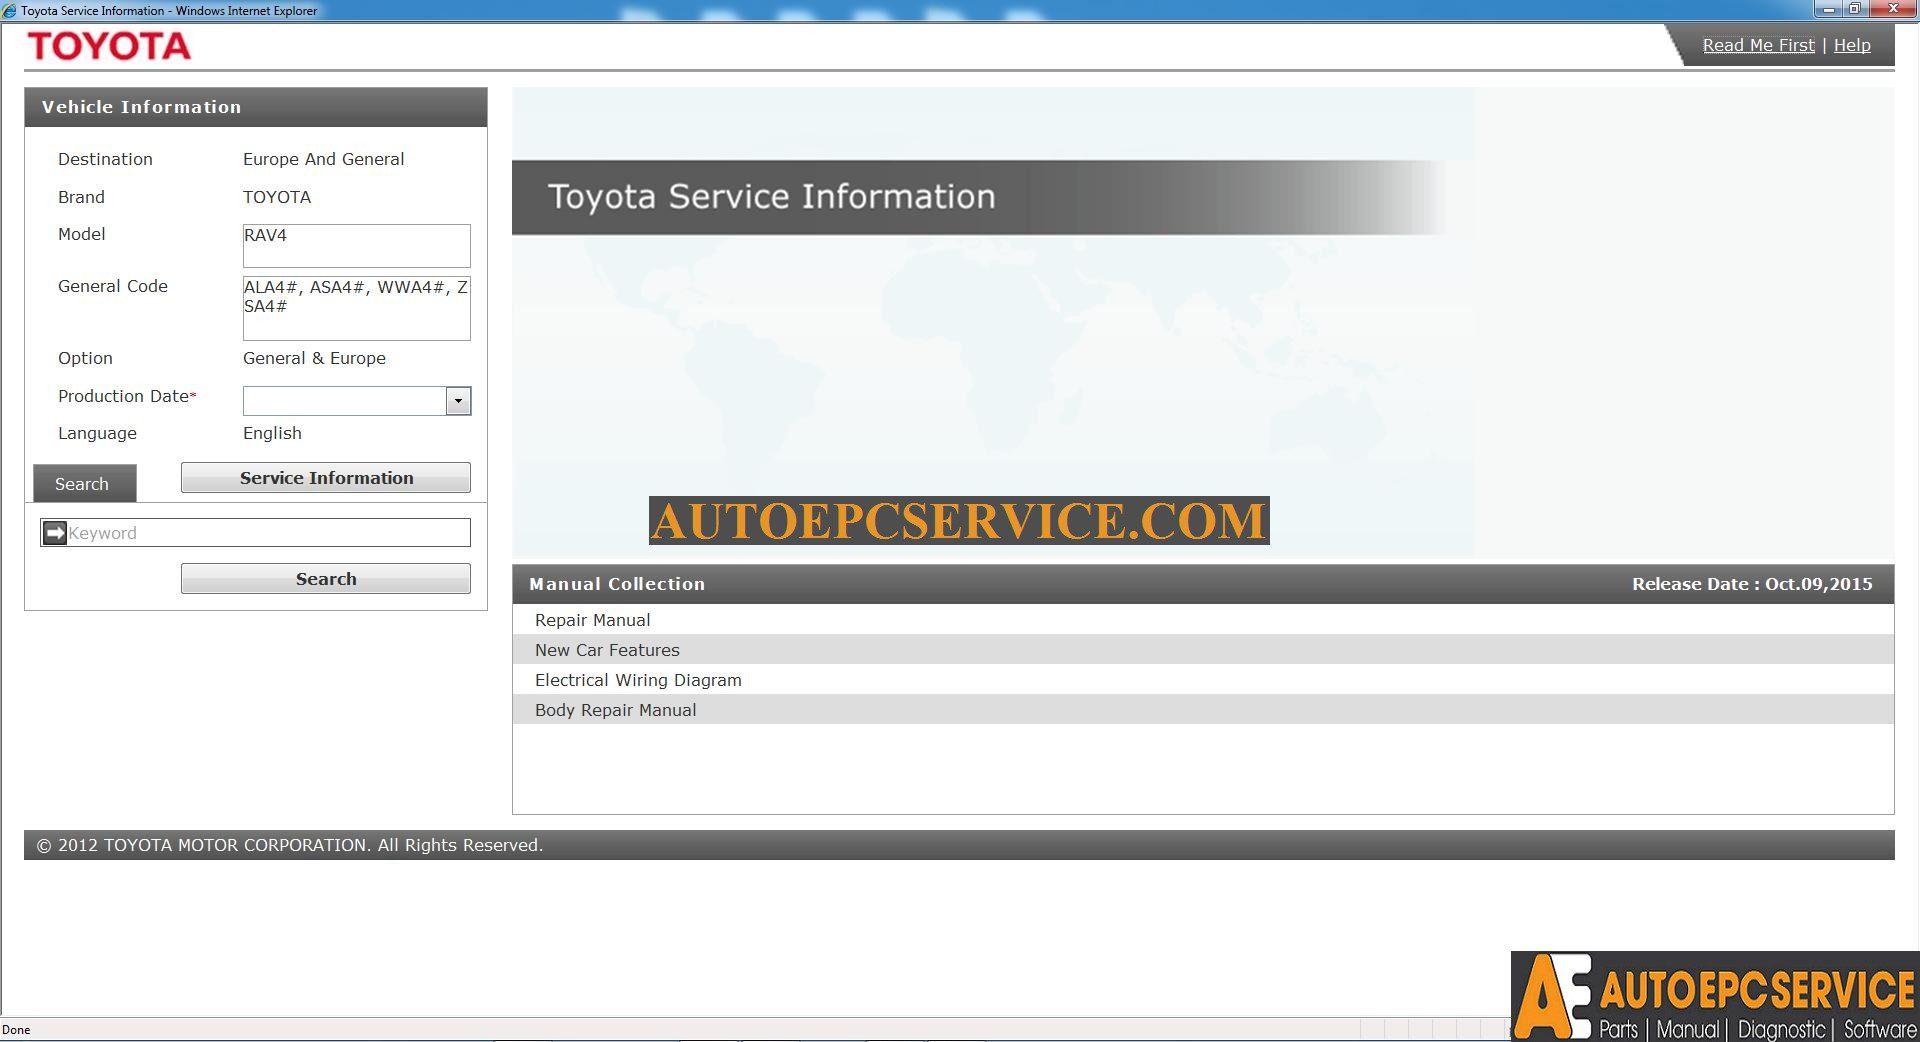Click the Destination label

coord(105,159)
